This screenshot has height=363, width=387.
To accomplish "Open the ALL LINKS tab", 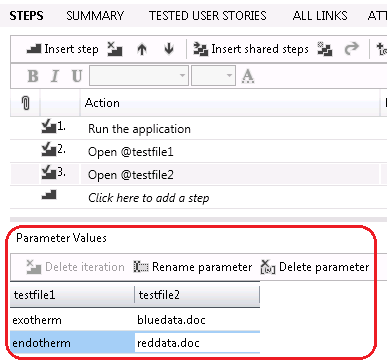I will 320,16.
